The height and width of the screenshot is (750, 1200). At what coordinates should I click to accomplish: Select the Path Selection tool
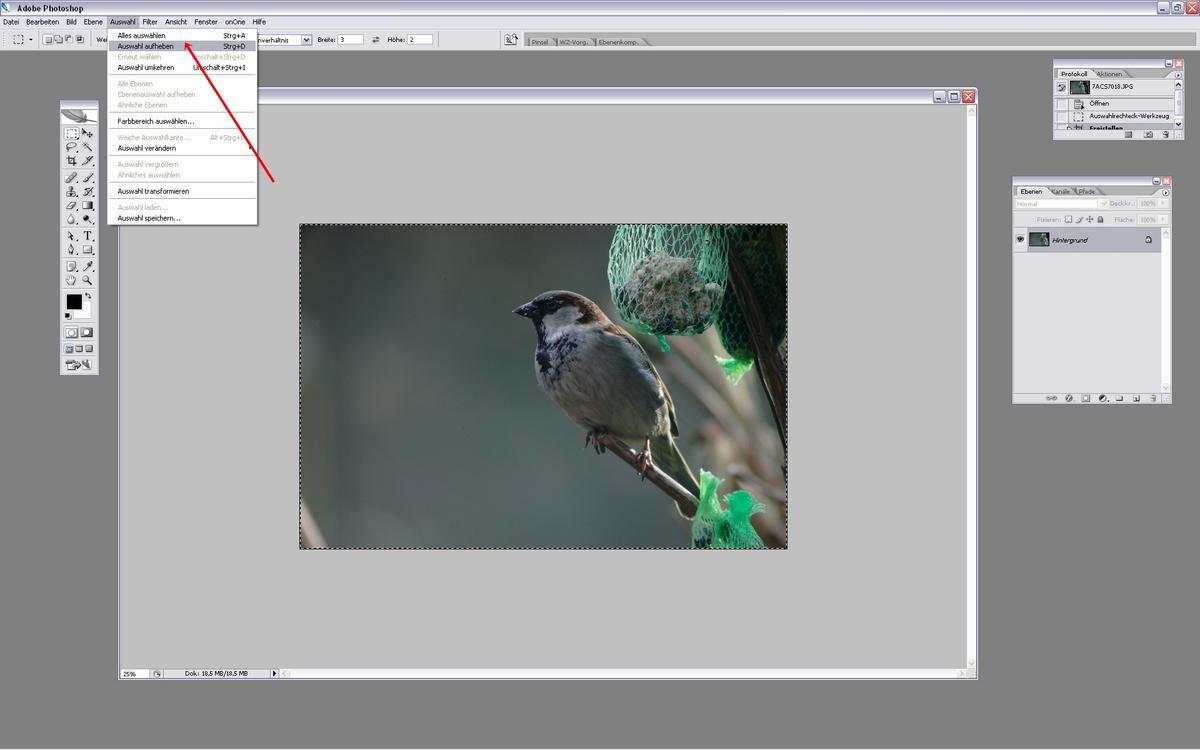pyautogui.click(x=72, y=236)
